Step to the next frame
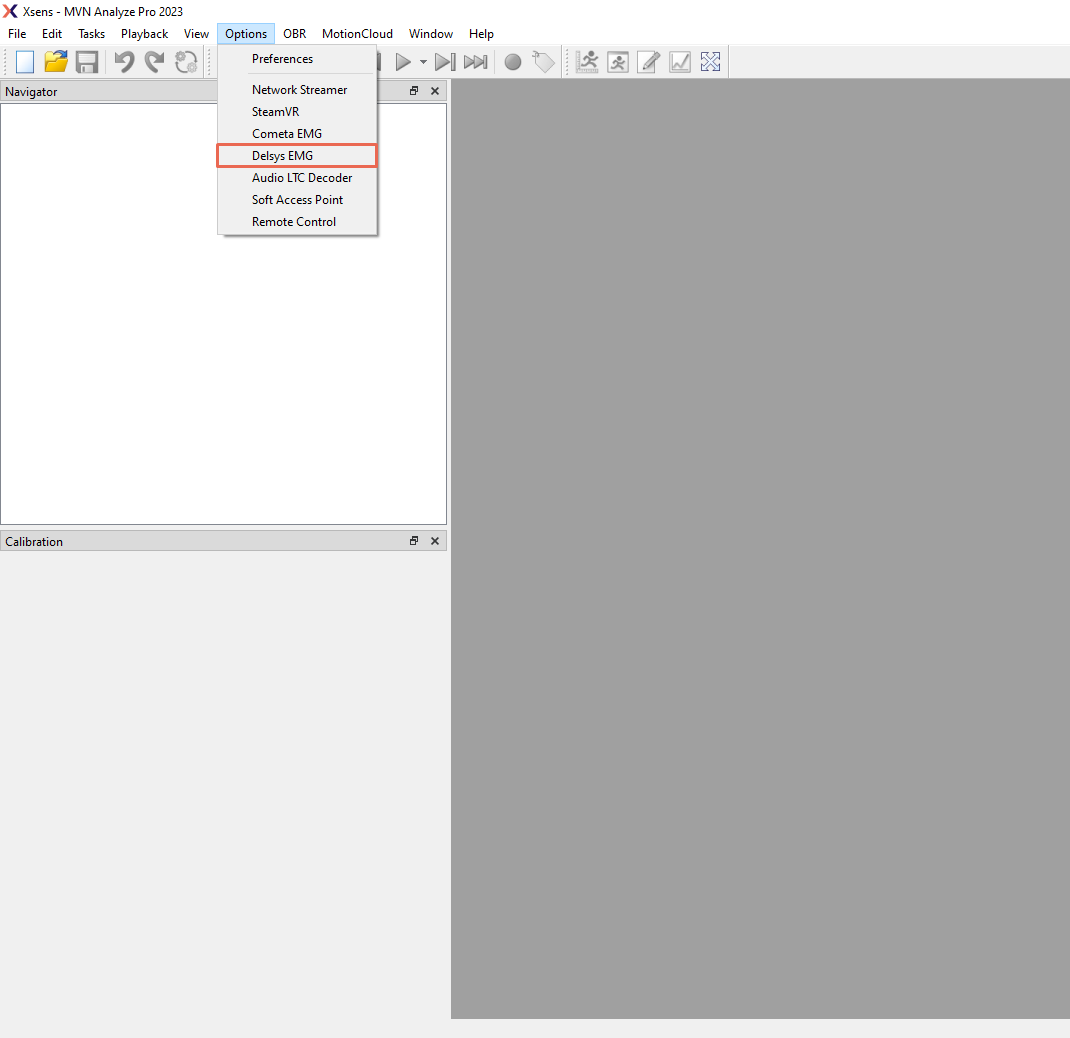The image size is (1070, 1038). 445,62
